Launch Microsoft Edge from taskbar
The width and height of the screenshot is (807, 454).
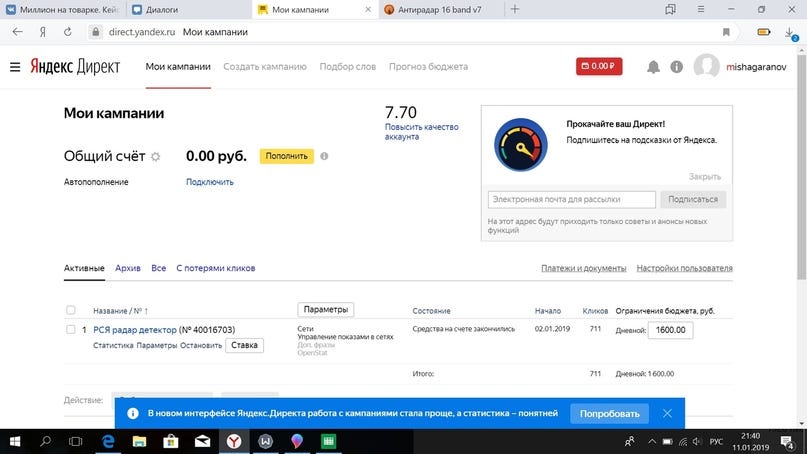click(108, 441)
